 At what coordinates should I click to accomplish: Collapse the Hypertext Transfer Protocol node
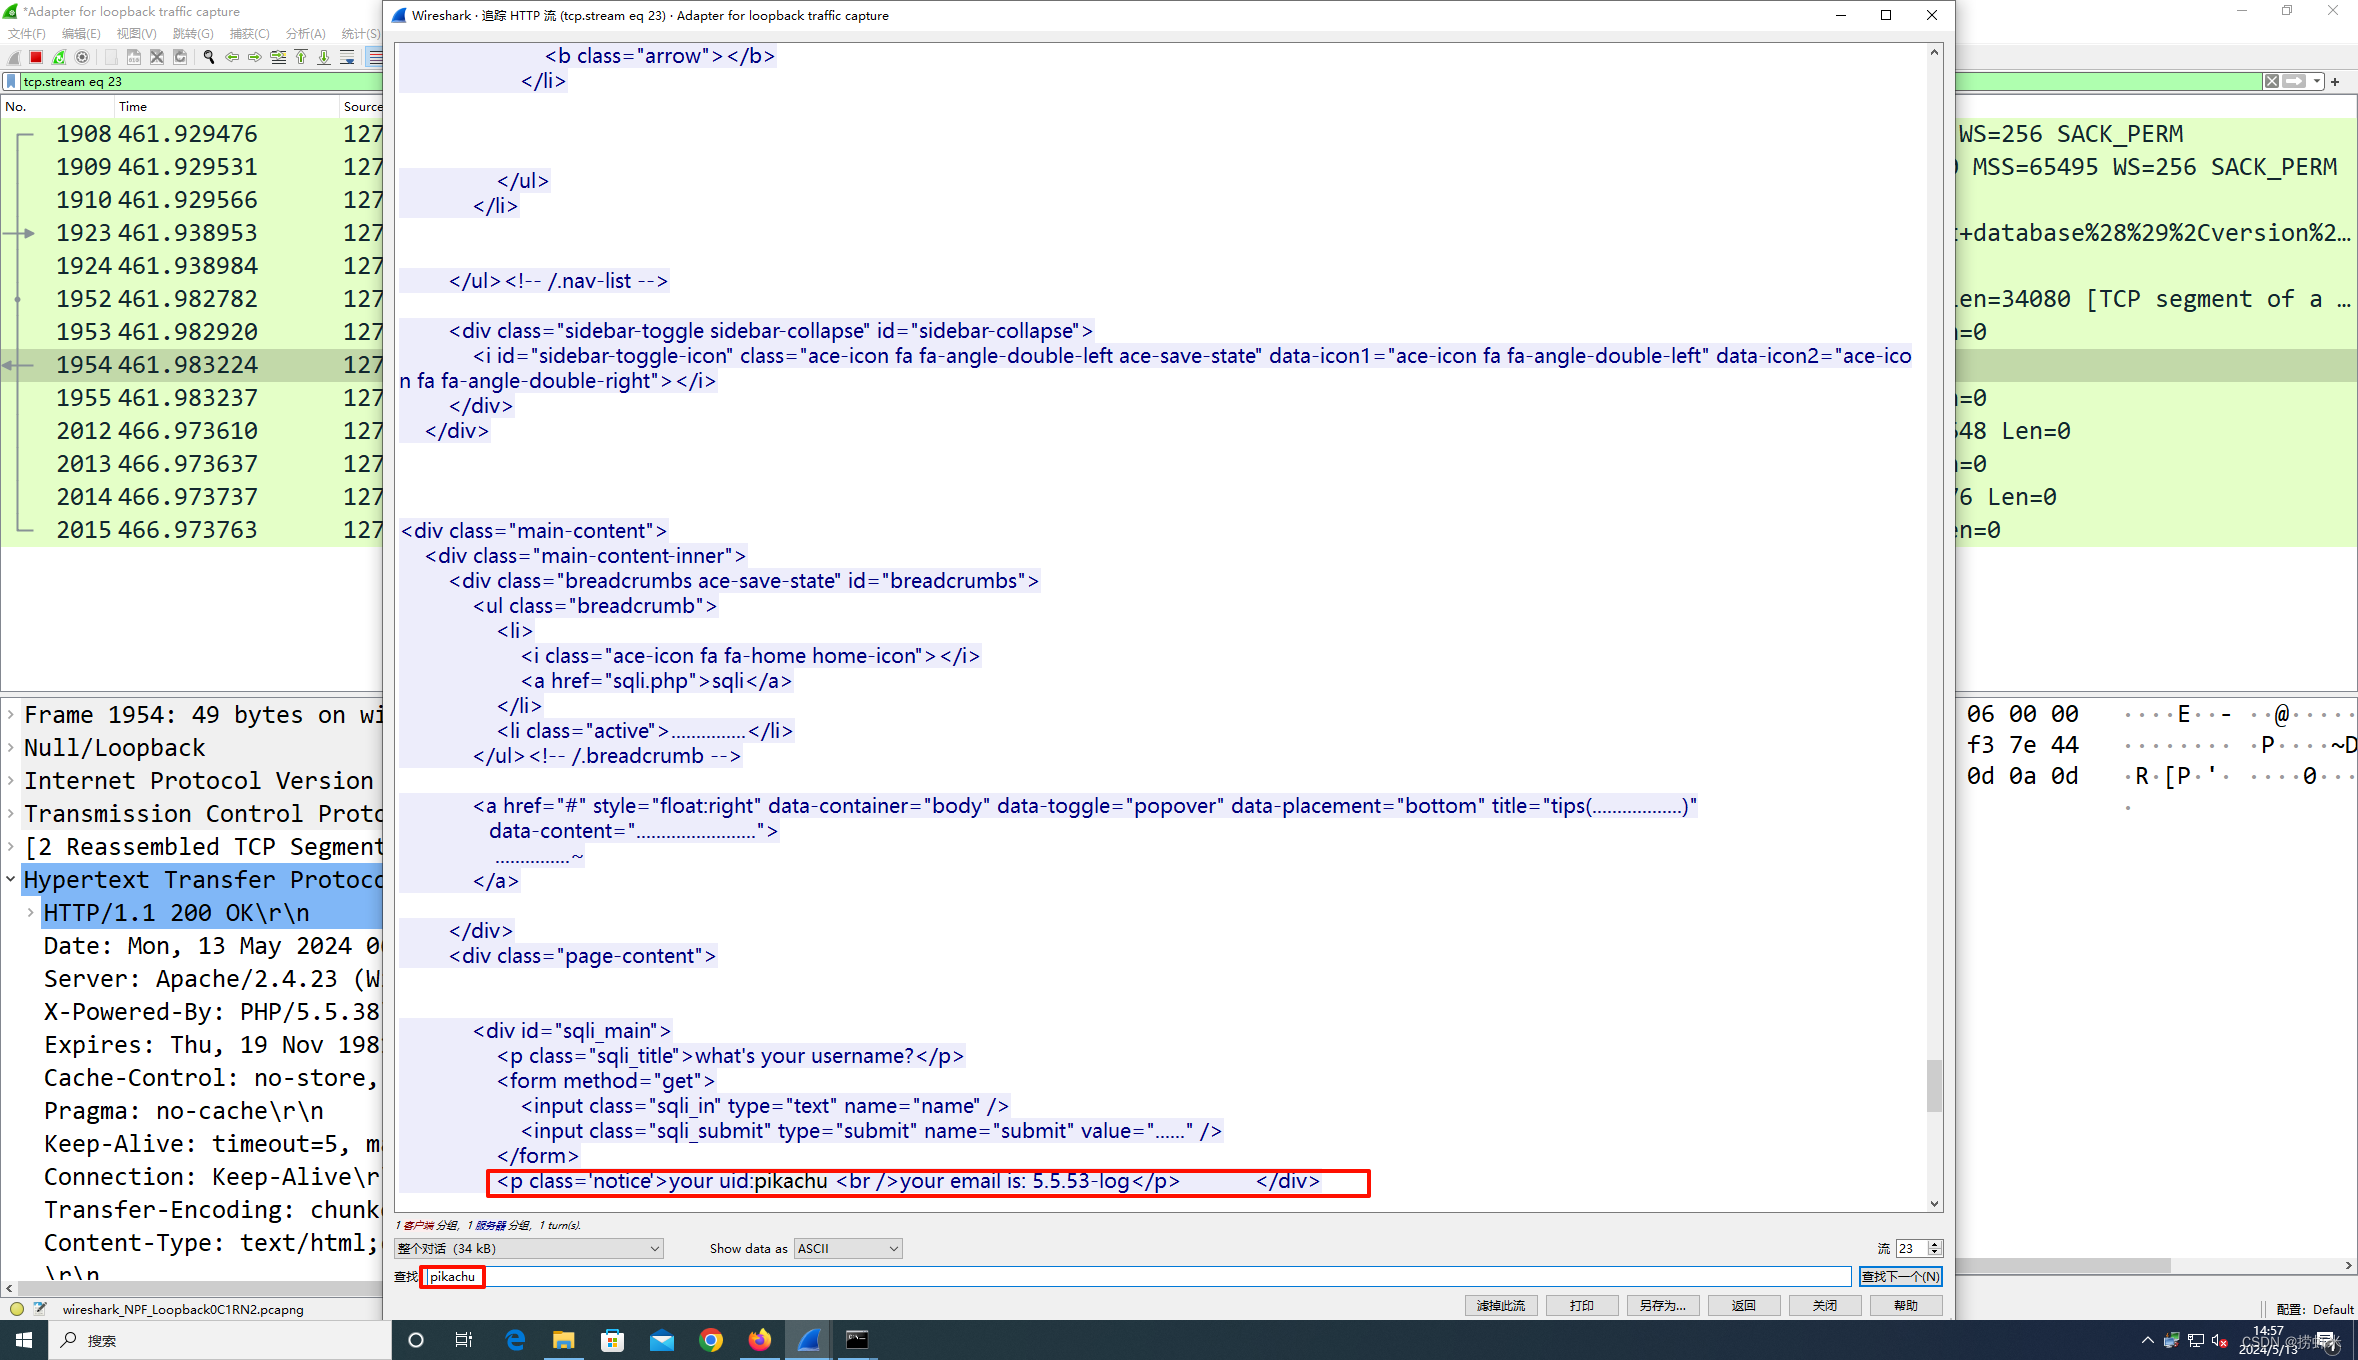(11, 880)
